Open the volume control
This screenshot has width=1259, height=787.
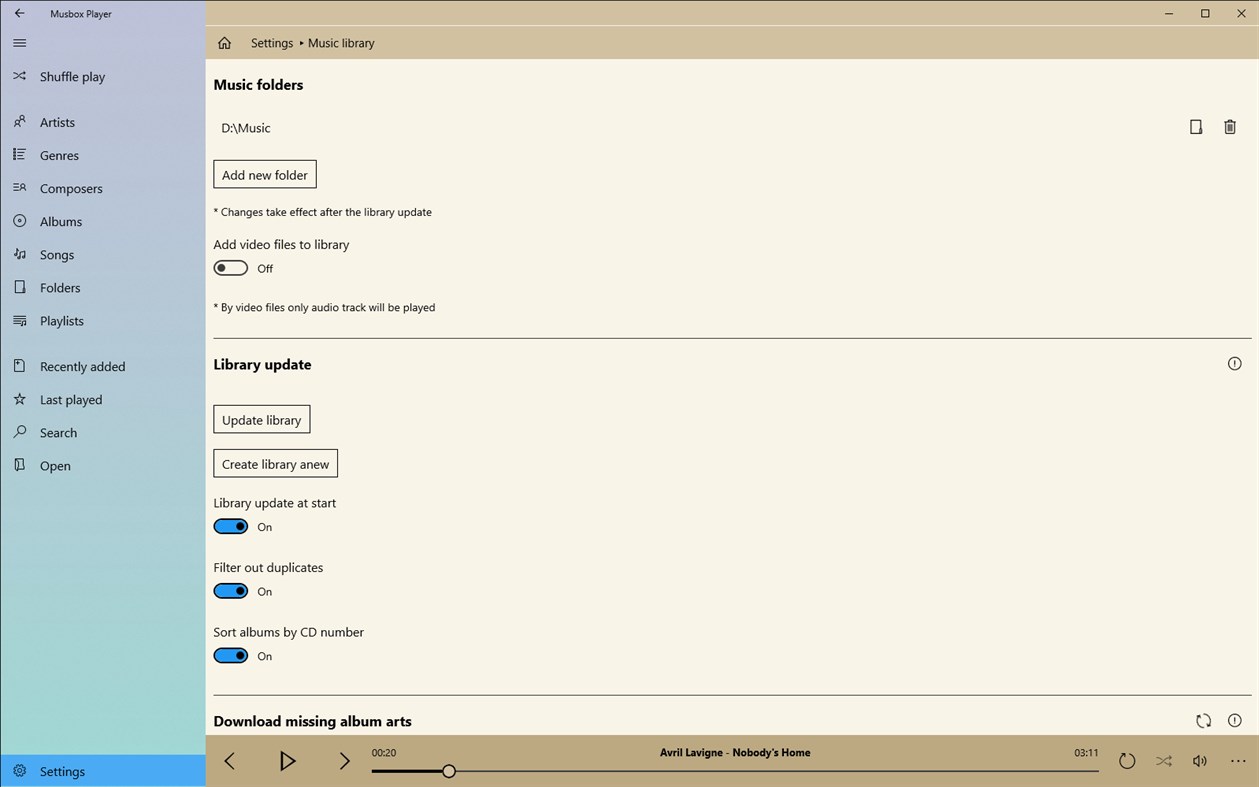coord(1199,761)
